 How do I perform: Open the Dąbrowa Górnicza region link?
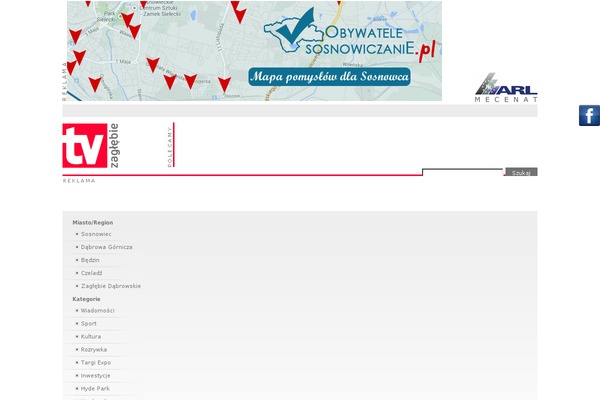pyautogui.click(x=106, y=247)
